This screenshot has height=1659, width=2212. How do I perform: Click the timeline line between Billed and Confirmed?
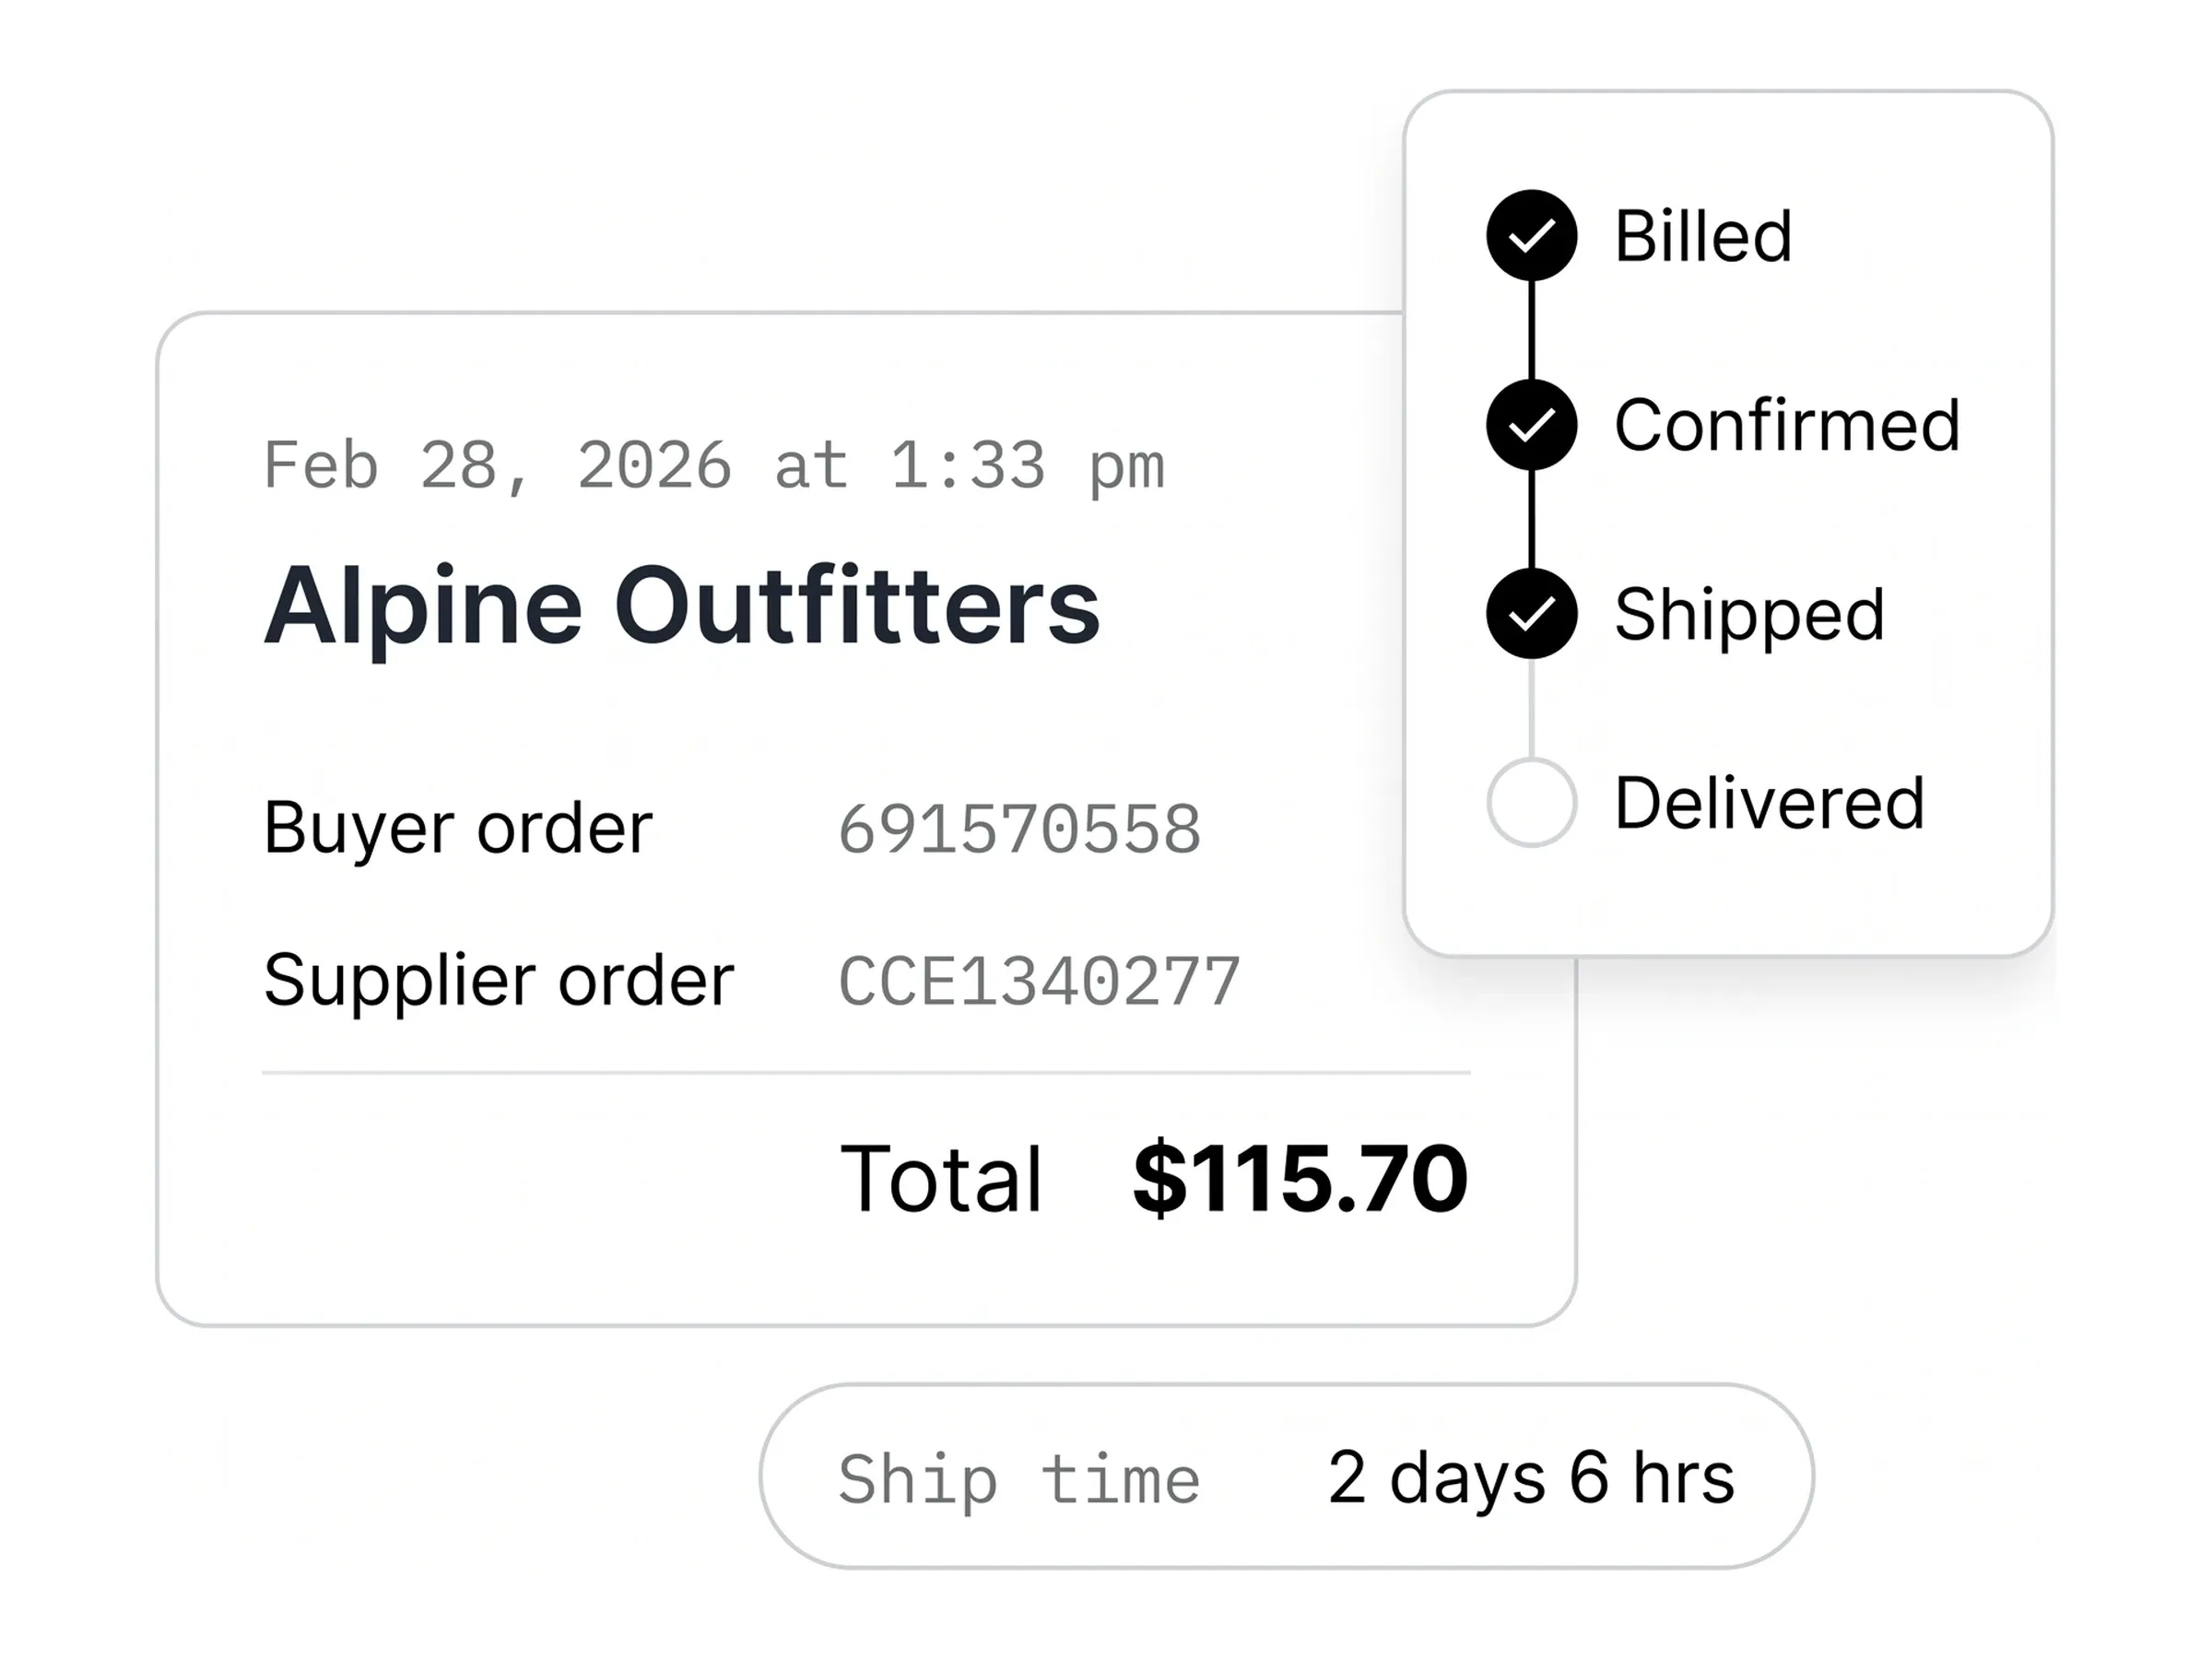(1531, 330)
